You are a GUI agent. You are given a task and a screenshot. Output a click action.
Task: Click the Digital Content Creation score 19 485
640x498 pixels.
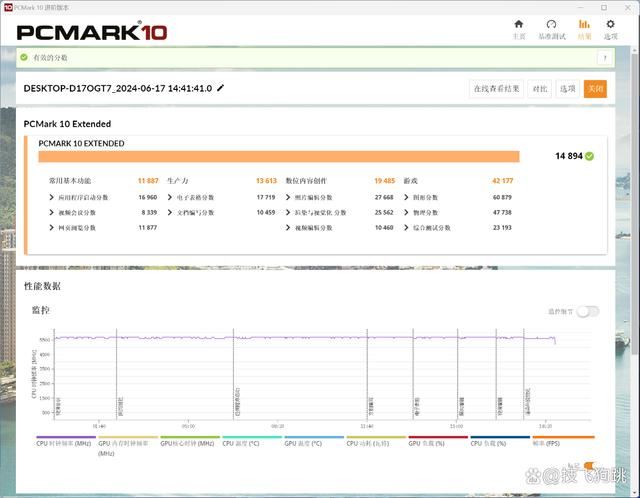(384, 180)
